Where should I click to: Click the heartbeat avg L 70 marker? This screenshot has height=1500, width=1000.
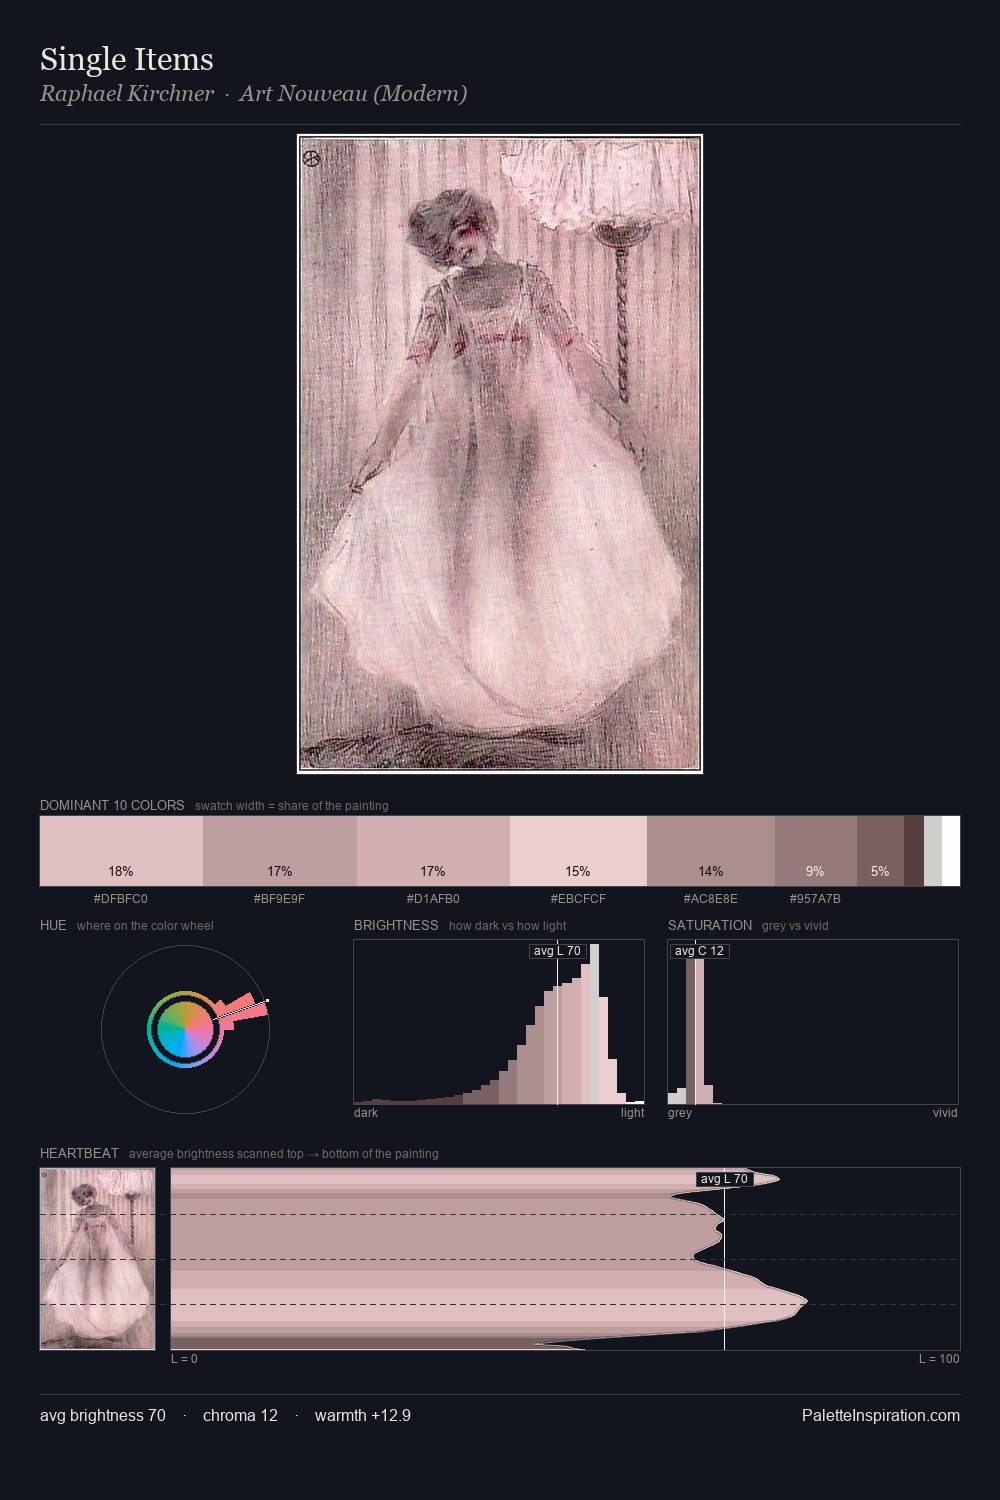coord(724,1179)
